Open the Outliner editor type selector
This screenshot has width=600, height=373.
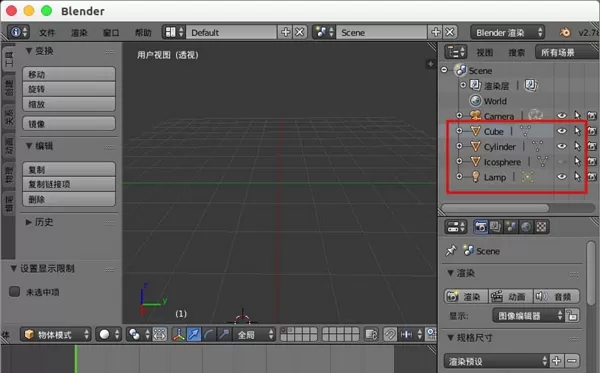456,52
